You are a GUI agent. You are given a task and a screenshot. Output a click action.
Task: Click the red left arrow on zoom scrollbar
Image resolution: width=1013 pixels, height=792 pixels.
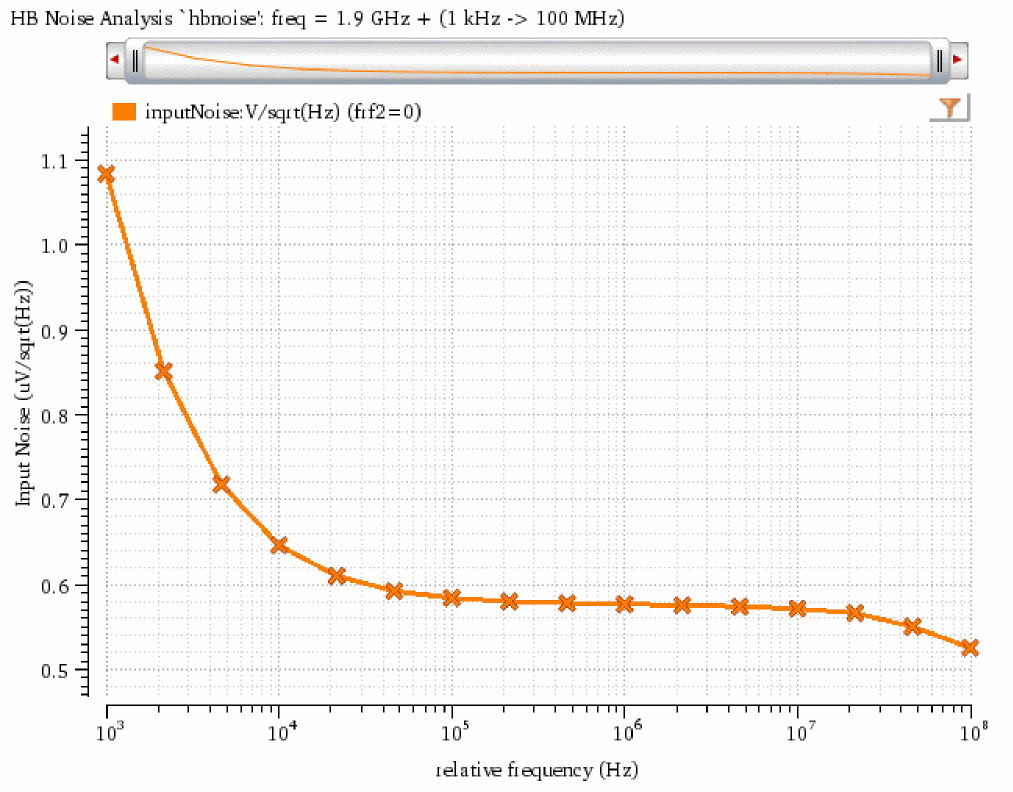115,60
